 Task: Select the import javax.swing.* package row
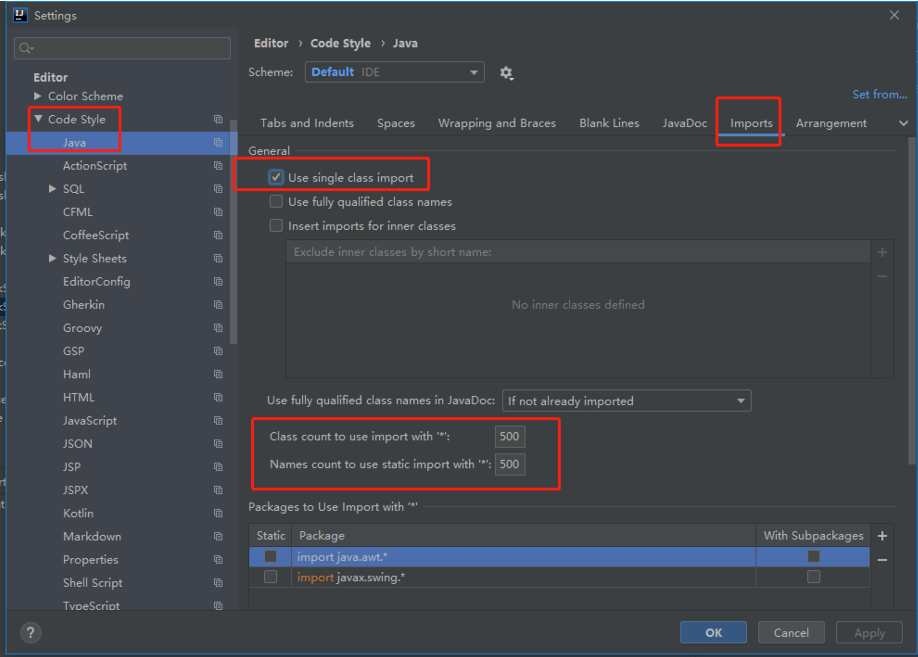[x=559, y=577]
